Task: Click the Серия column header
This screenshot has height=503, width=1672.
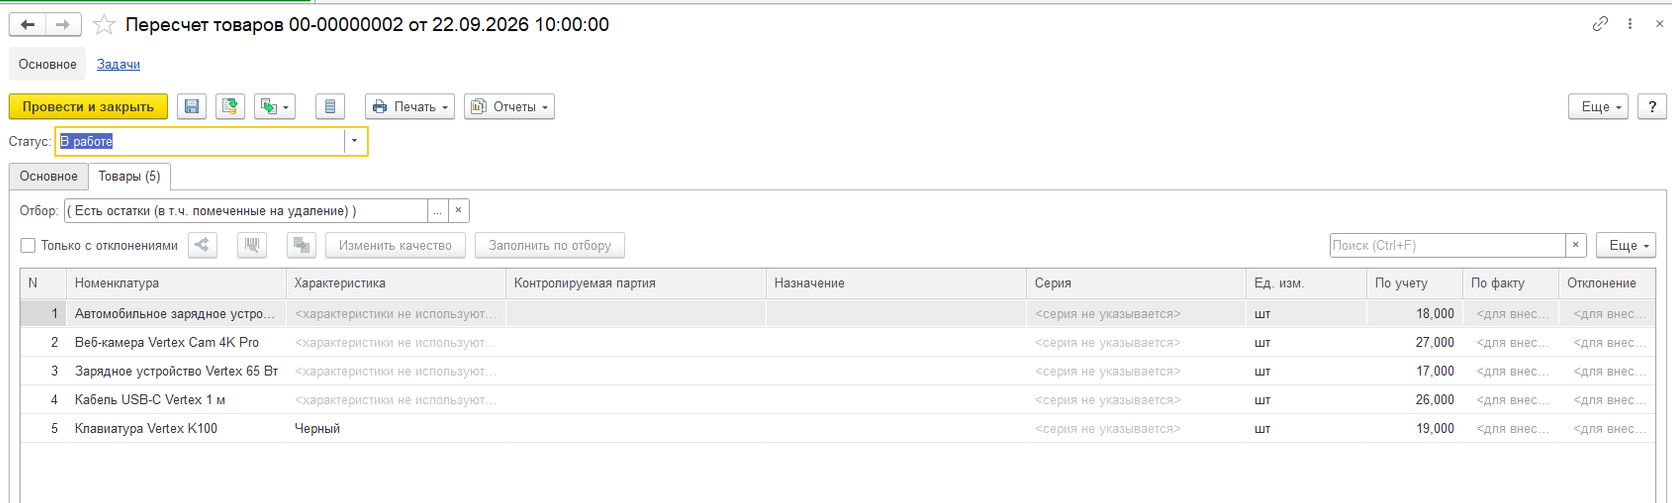Action: click(x=1136, y=284)
